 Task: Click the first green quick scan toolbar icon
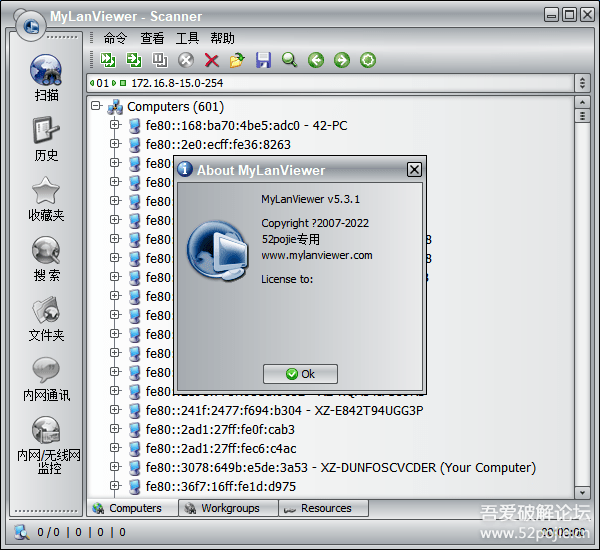tap(108, 60)
